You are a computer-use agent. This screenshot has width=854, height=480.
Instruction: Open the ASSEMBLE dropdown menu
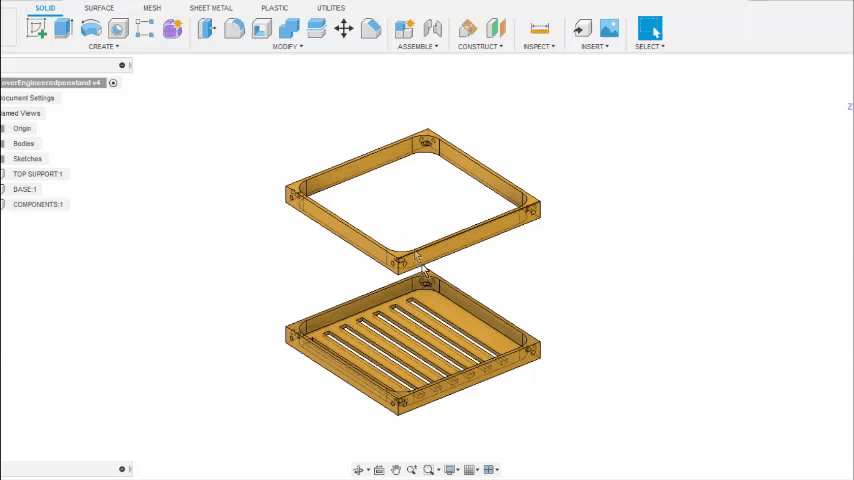[418, 47]
